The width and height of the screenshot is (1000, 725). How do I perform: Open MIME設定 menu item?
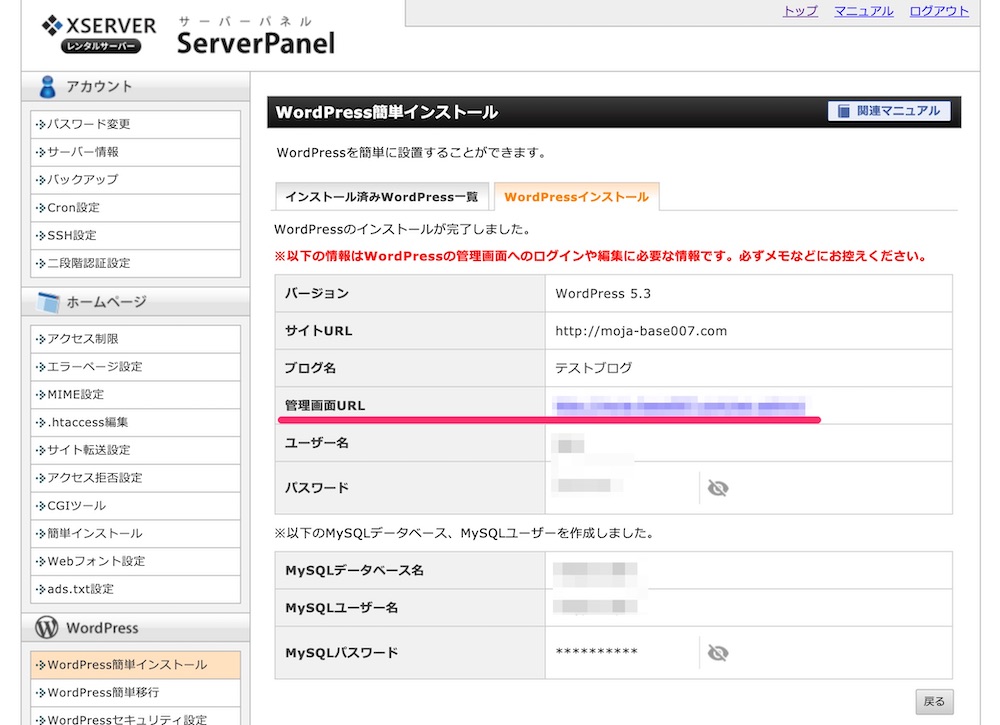[135, 394]
